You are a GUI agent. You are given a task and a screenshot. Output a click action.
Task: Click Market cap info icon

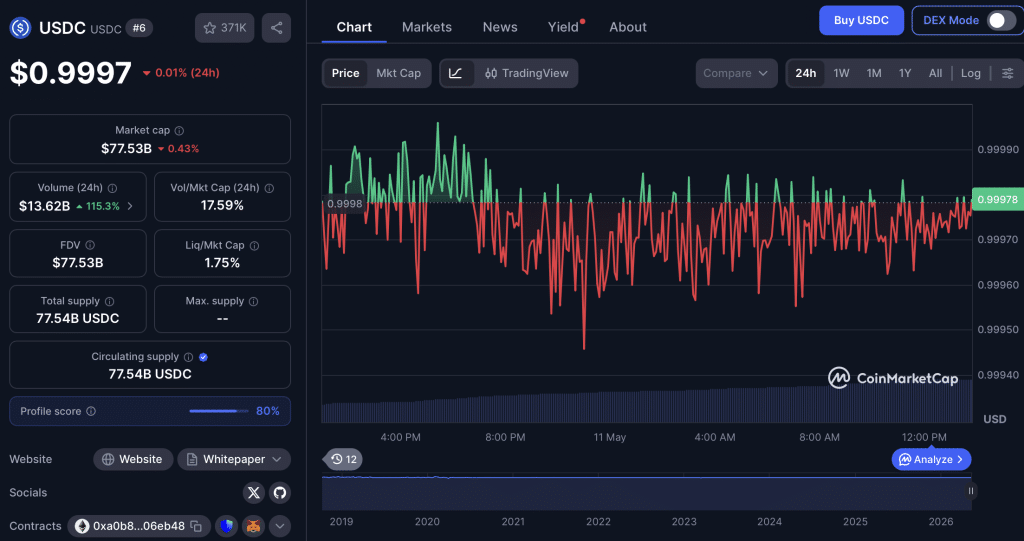coord(179,131)
